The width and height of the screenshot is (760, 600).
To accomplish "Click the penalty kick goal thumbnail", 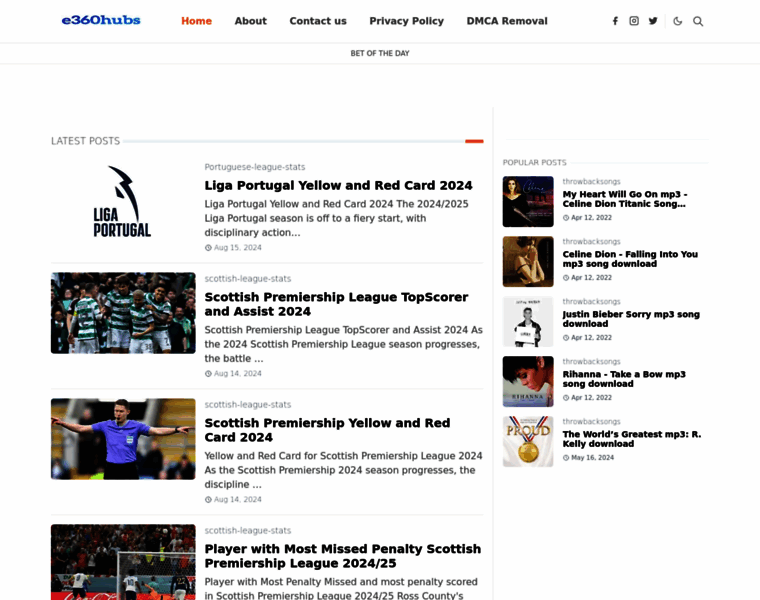I will [123, 562].
